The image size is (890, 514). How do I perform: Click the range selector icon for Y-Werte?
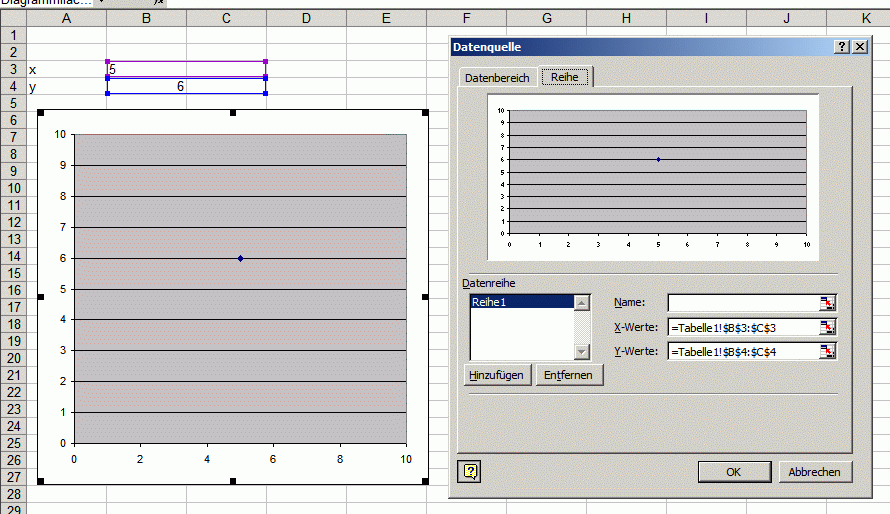(828, 352)
